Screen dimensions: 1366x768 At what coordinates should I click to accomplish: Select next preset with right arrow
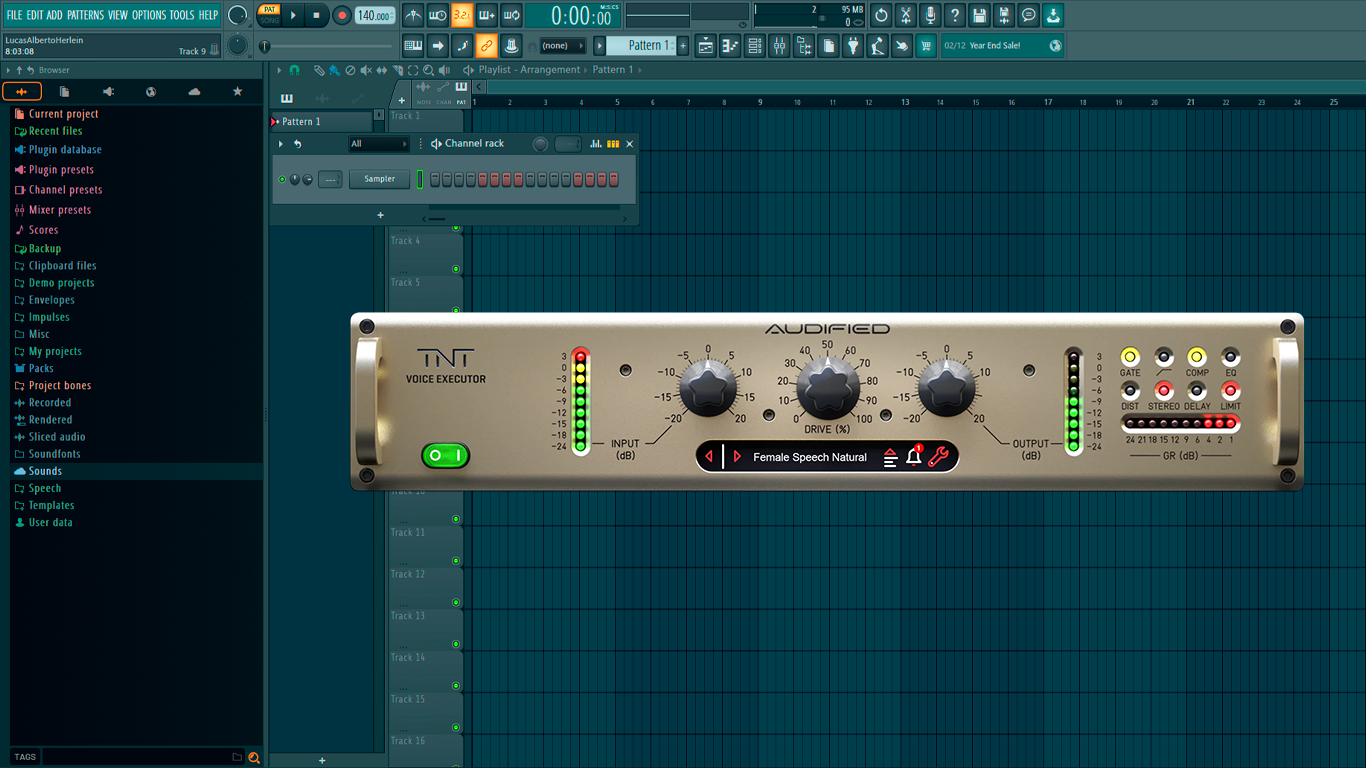click(737, 457)
